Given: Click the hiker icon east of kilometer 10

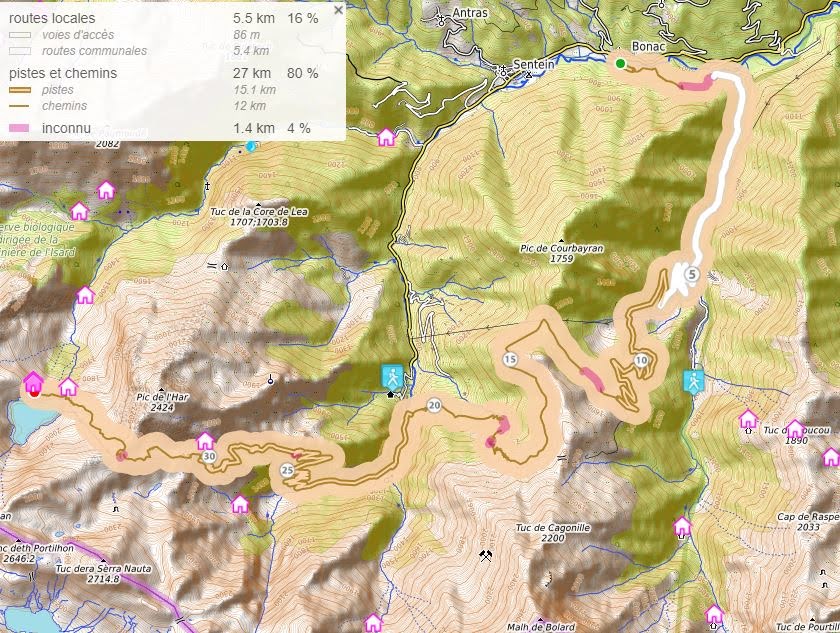Looking at the screenshot, I should point(694,381).
